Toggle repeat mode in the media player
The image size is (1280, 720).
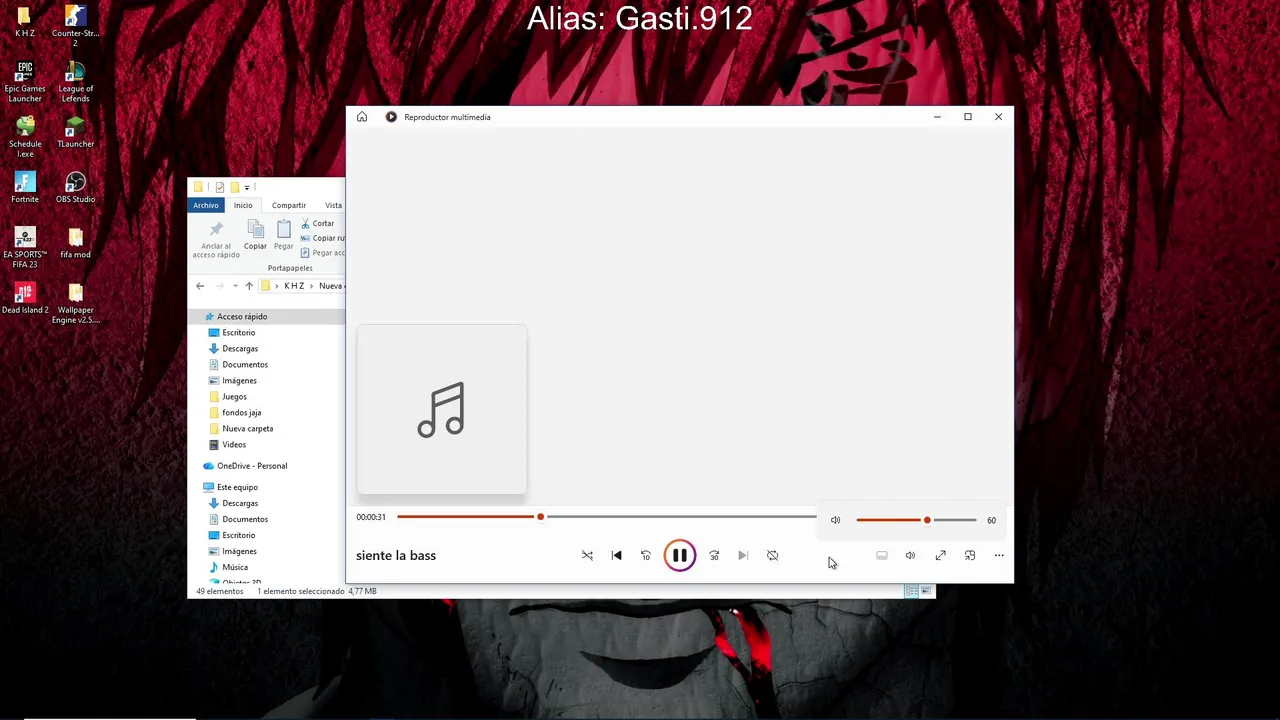772,555
